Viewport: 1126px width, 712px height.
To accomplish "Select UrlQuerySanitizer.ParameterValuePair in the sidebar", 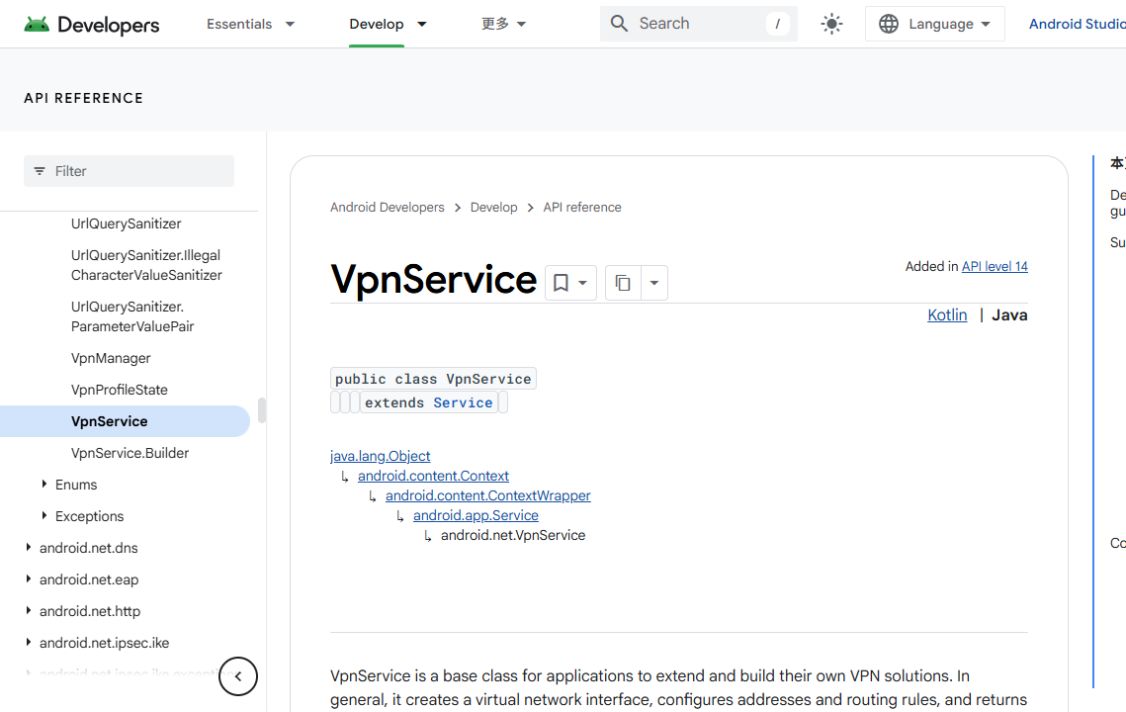I will [133, 316].
